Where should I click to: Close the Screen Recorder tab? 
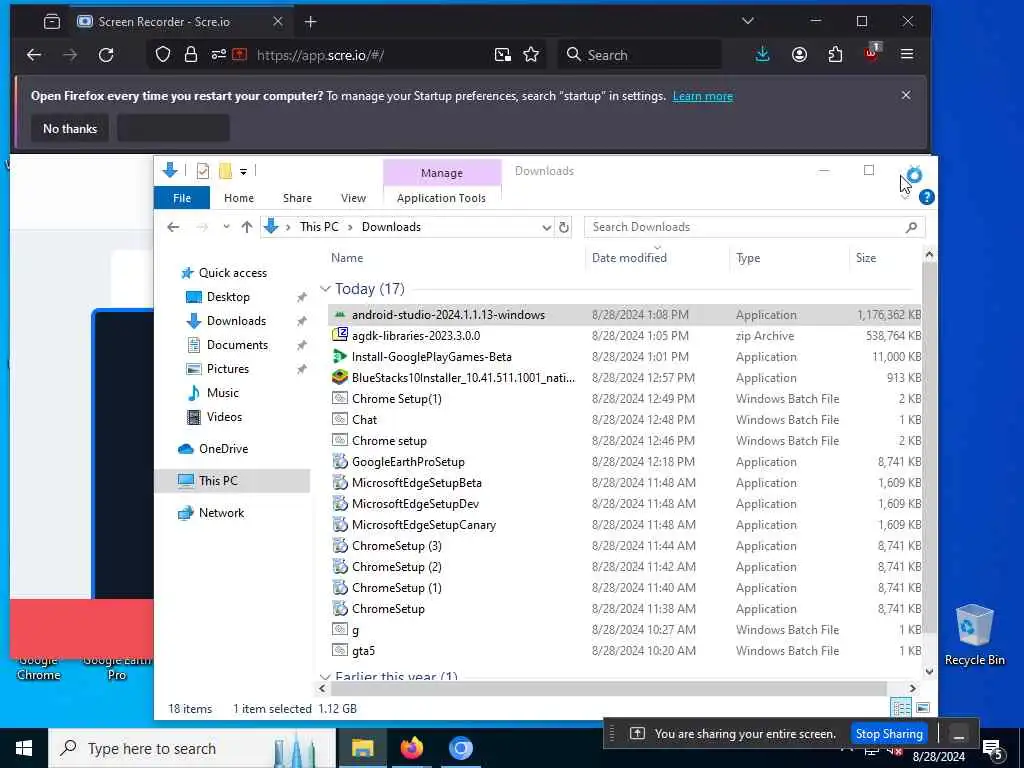click(278, 22)
